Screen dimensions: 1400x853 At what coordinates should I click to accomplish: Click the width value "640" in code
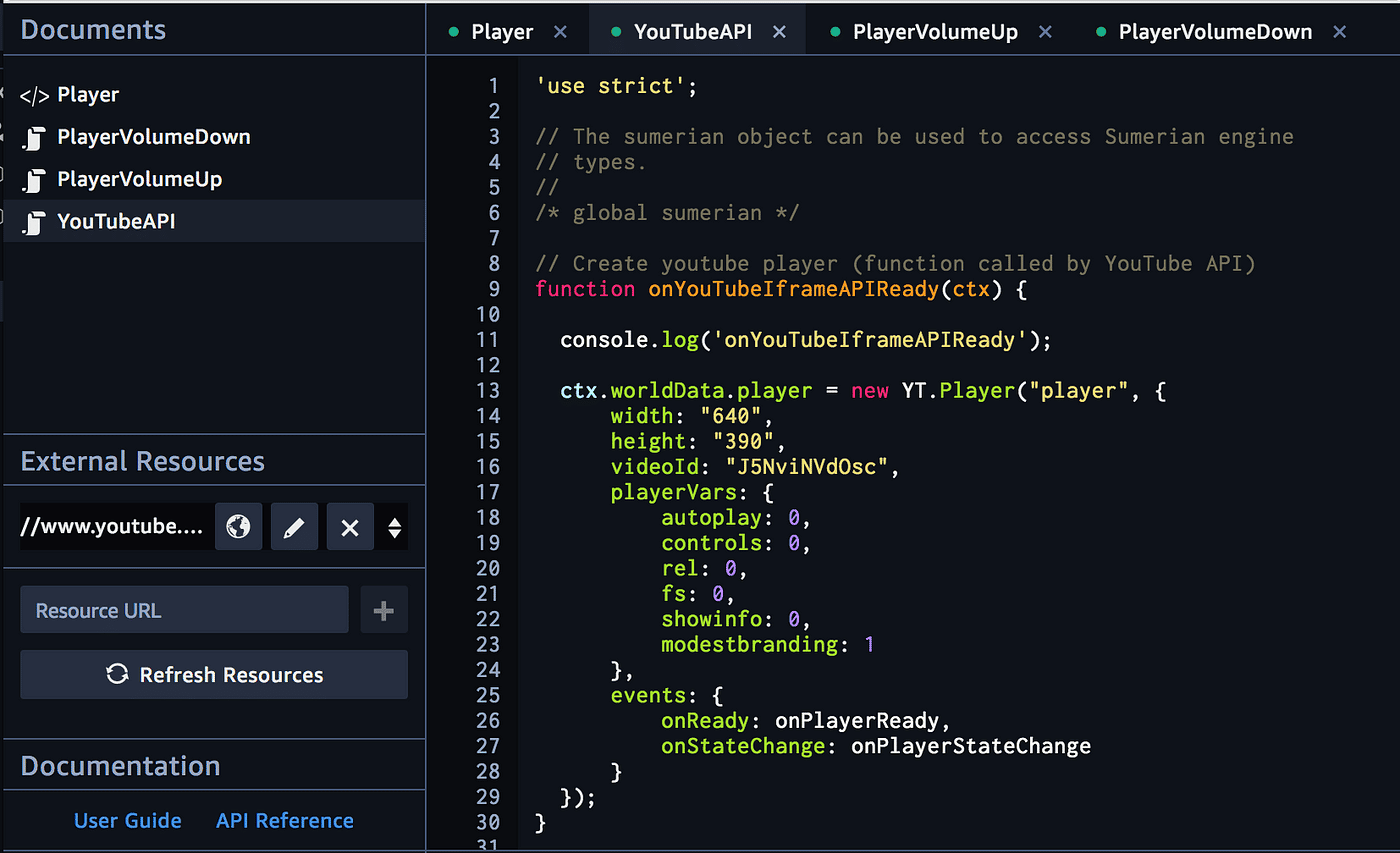click(731, 416)
